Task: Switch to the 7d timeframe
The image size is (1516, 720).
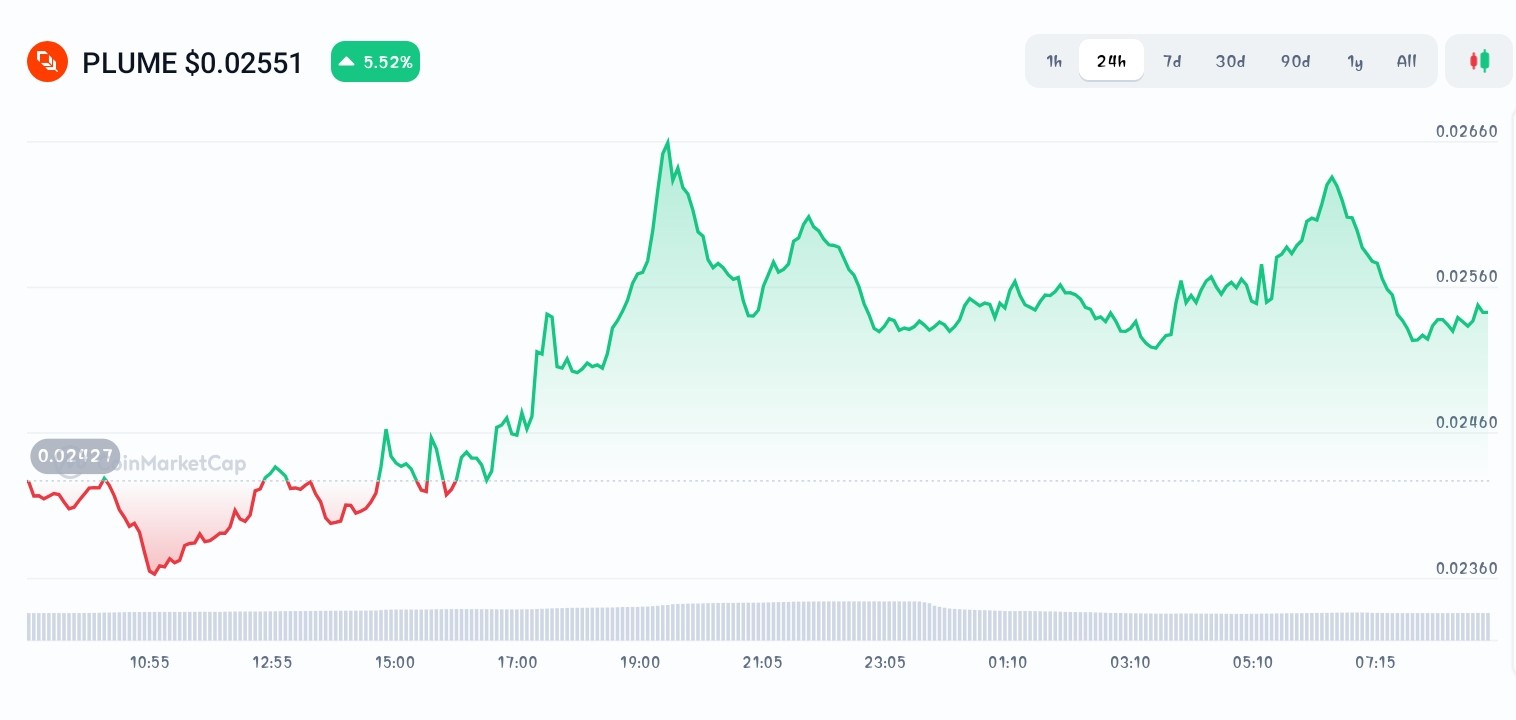Action: tap(1172, 61)
